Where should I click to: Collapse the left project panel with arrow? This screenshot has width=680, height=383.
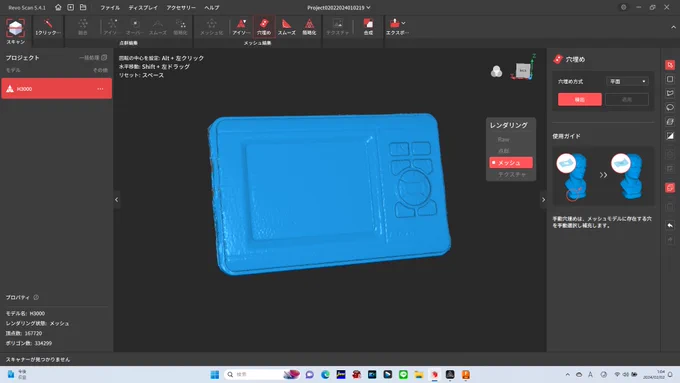coord(116,200)
